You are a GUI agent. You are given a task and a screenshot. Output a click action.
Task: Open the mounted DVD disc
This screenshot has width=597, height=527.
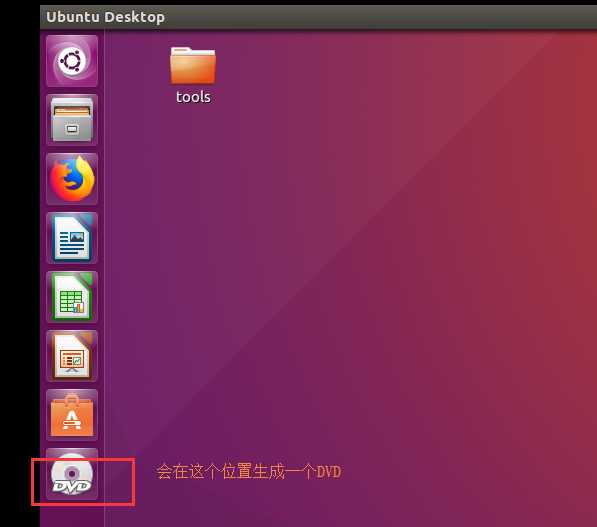pos(72,474)
